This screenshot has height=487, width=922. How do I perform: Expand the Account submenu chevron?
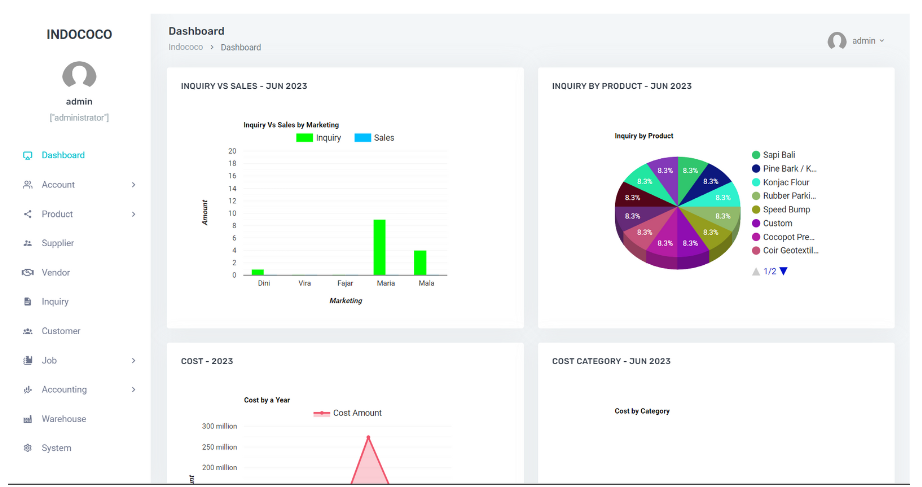click(133, 185)
